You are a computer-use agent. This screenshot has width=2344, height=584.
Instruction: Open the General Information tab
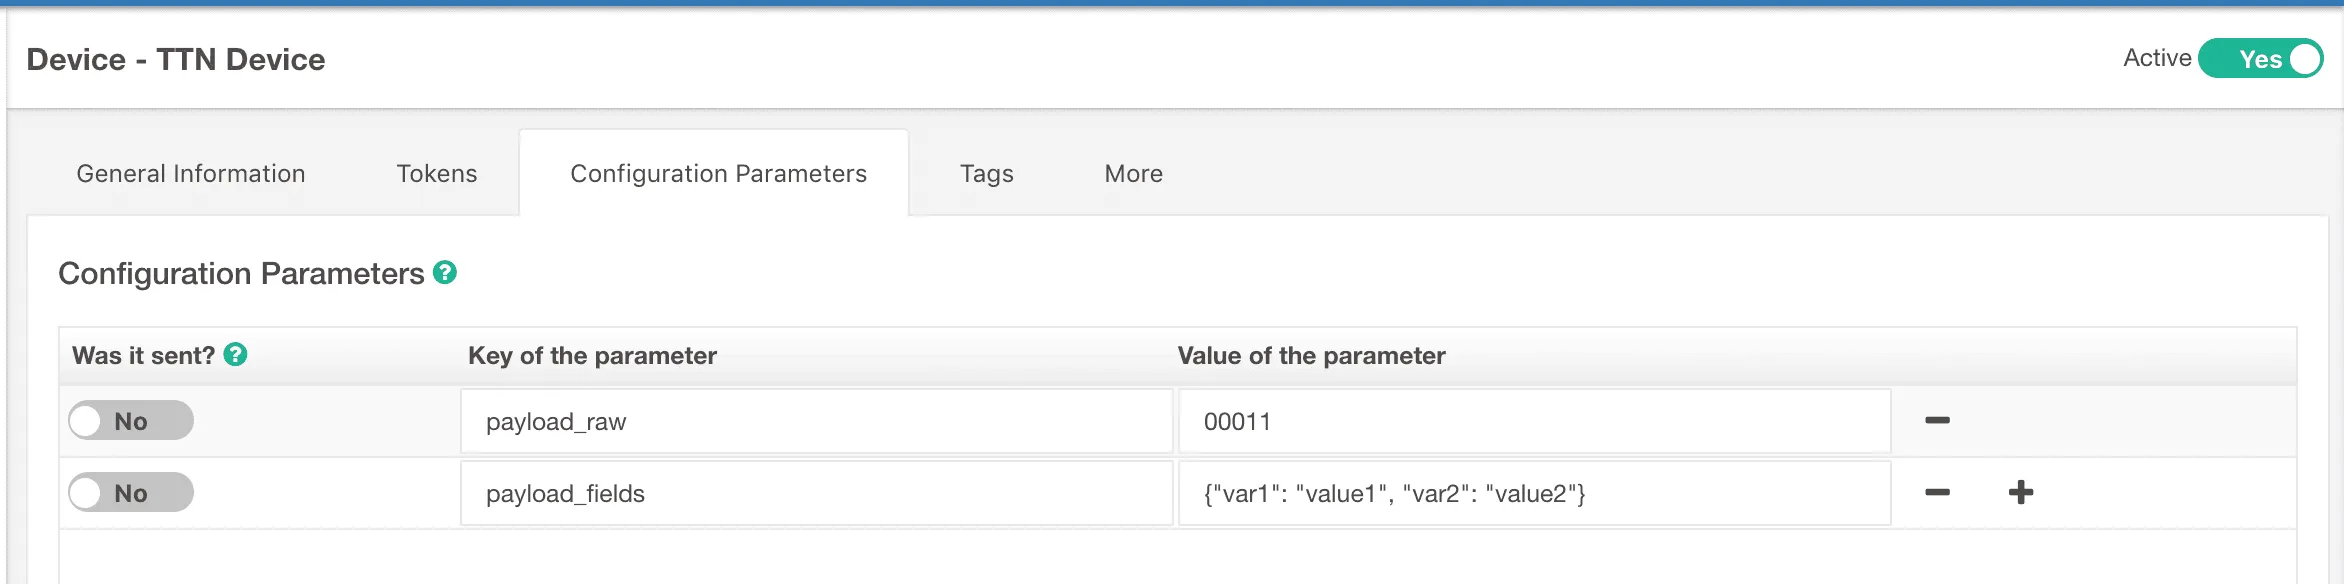(191, 174)
